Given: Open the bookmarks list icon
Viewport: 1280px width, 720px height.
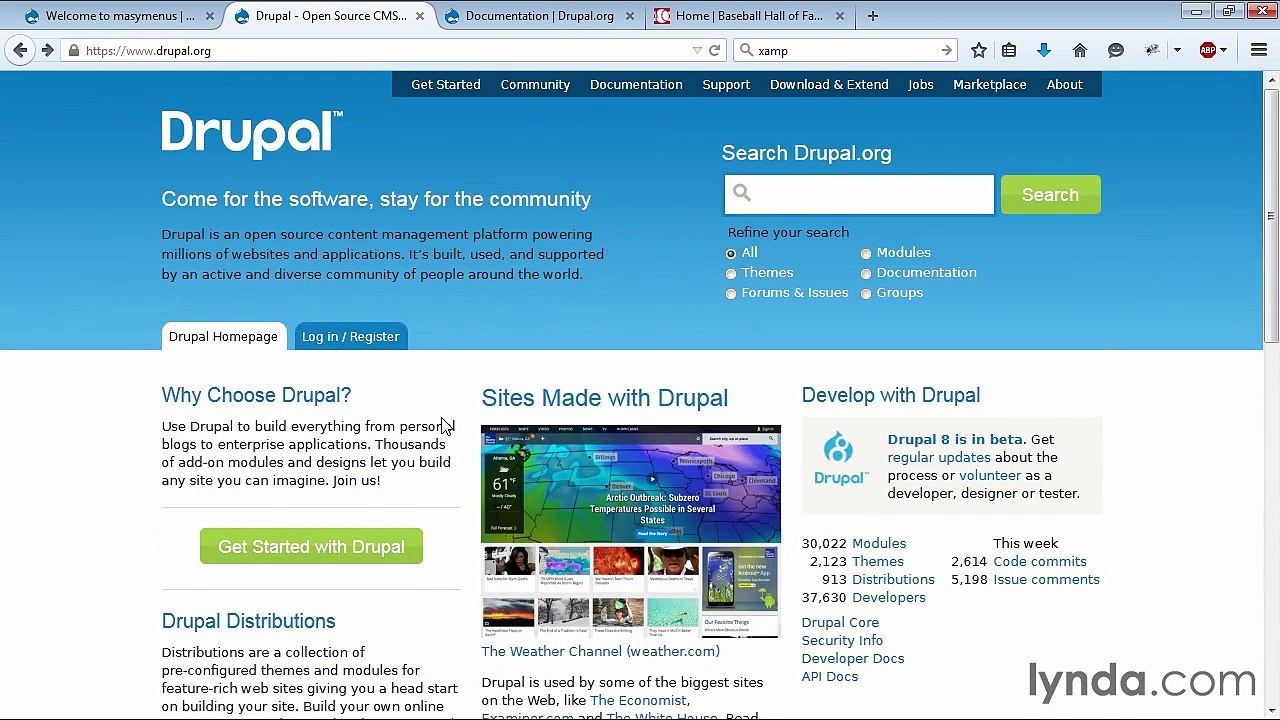Looking at the screenshot, I should [x=1009, y=50].
